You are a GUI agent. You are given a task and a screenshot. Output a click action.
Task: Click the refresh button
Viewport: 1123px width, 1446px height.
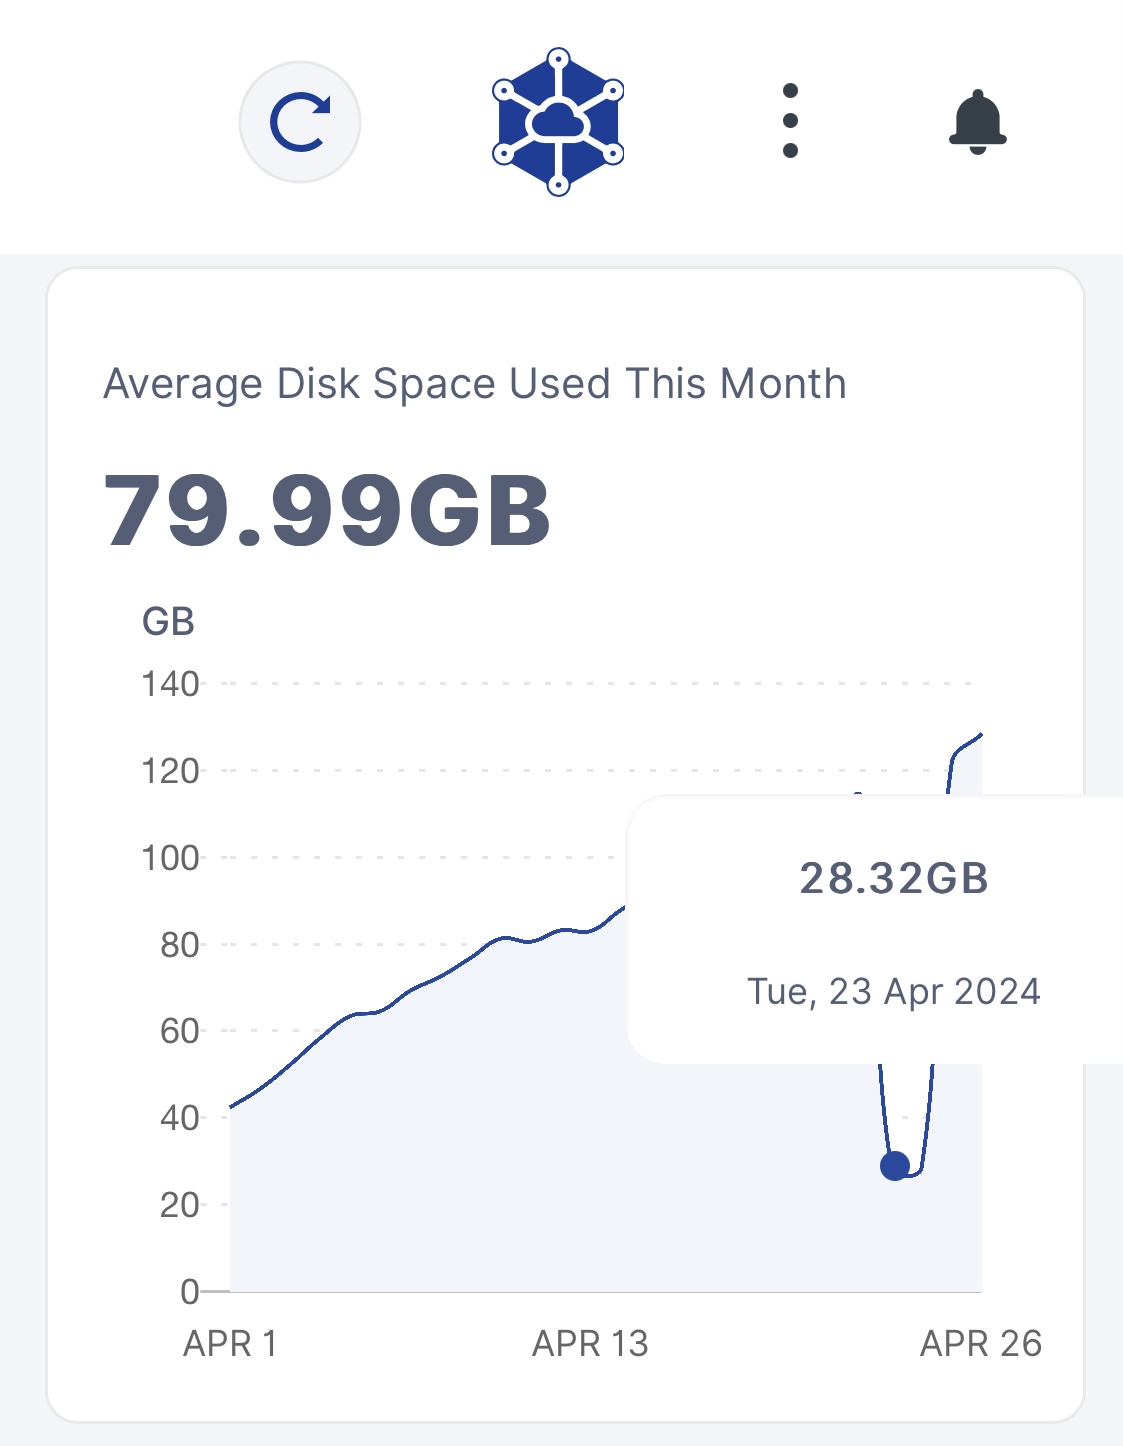[x=300, y=122]
